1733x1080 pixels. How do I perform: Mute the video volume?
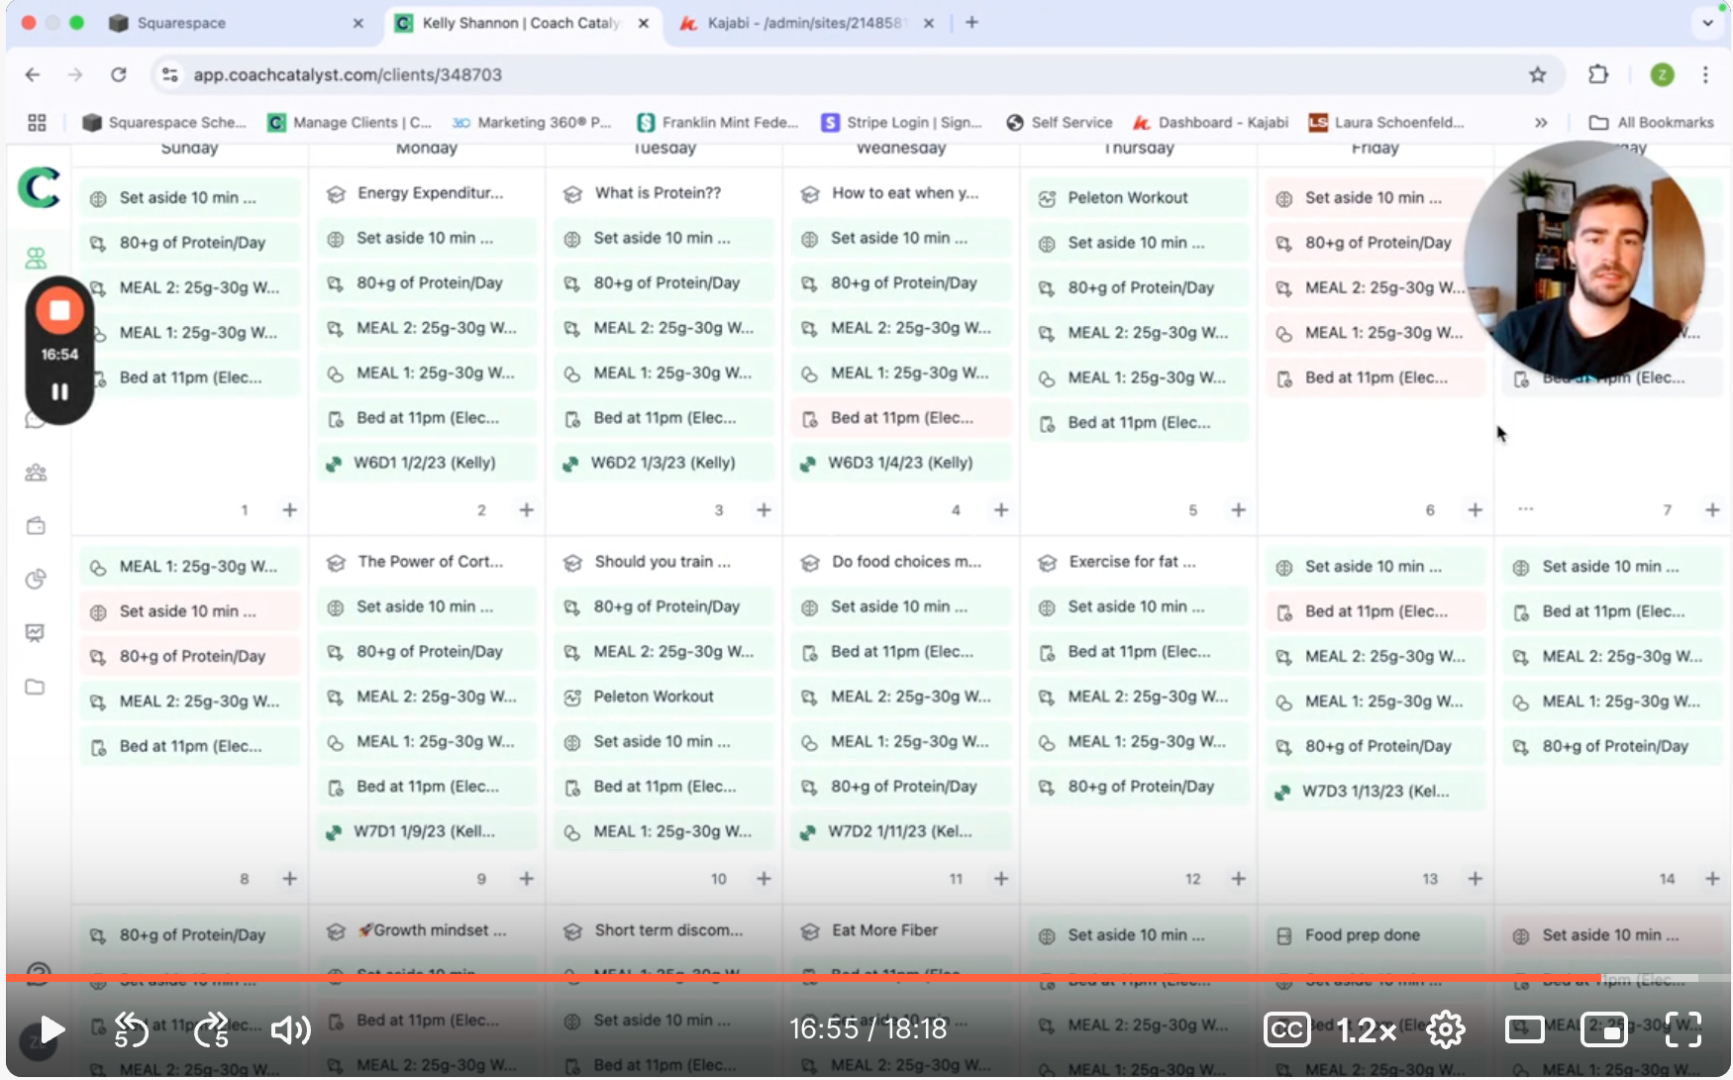click(290, 1030)
